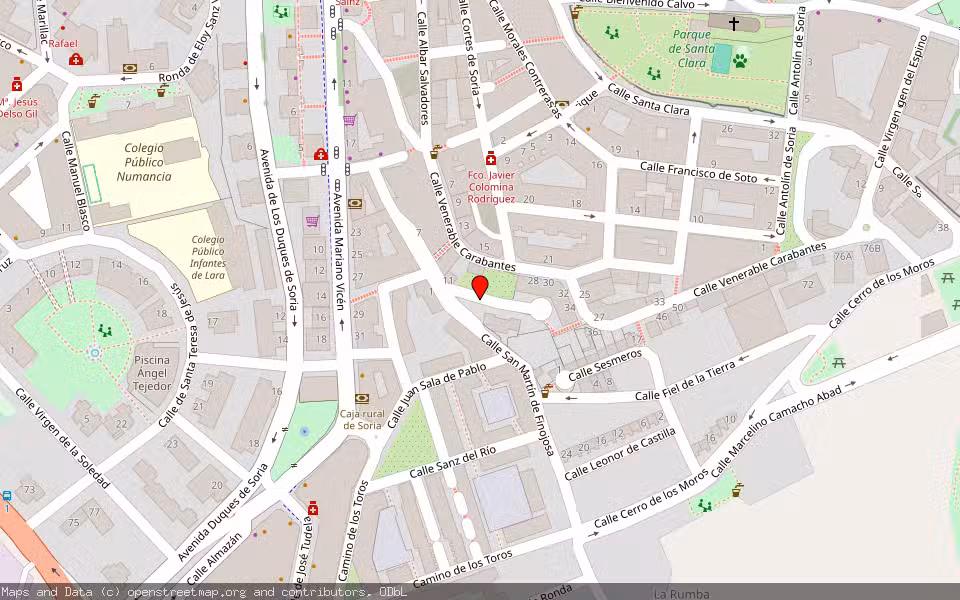Click the cup icon along Calle Venerable Carabantes

coord(437,153)
